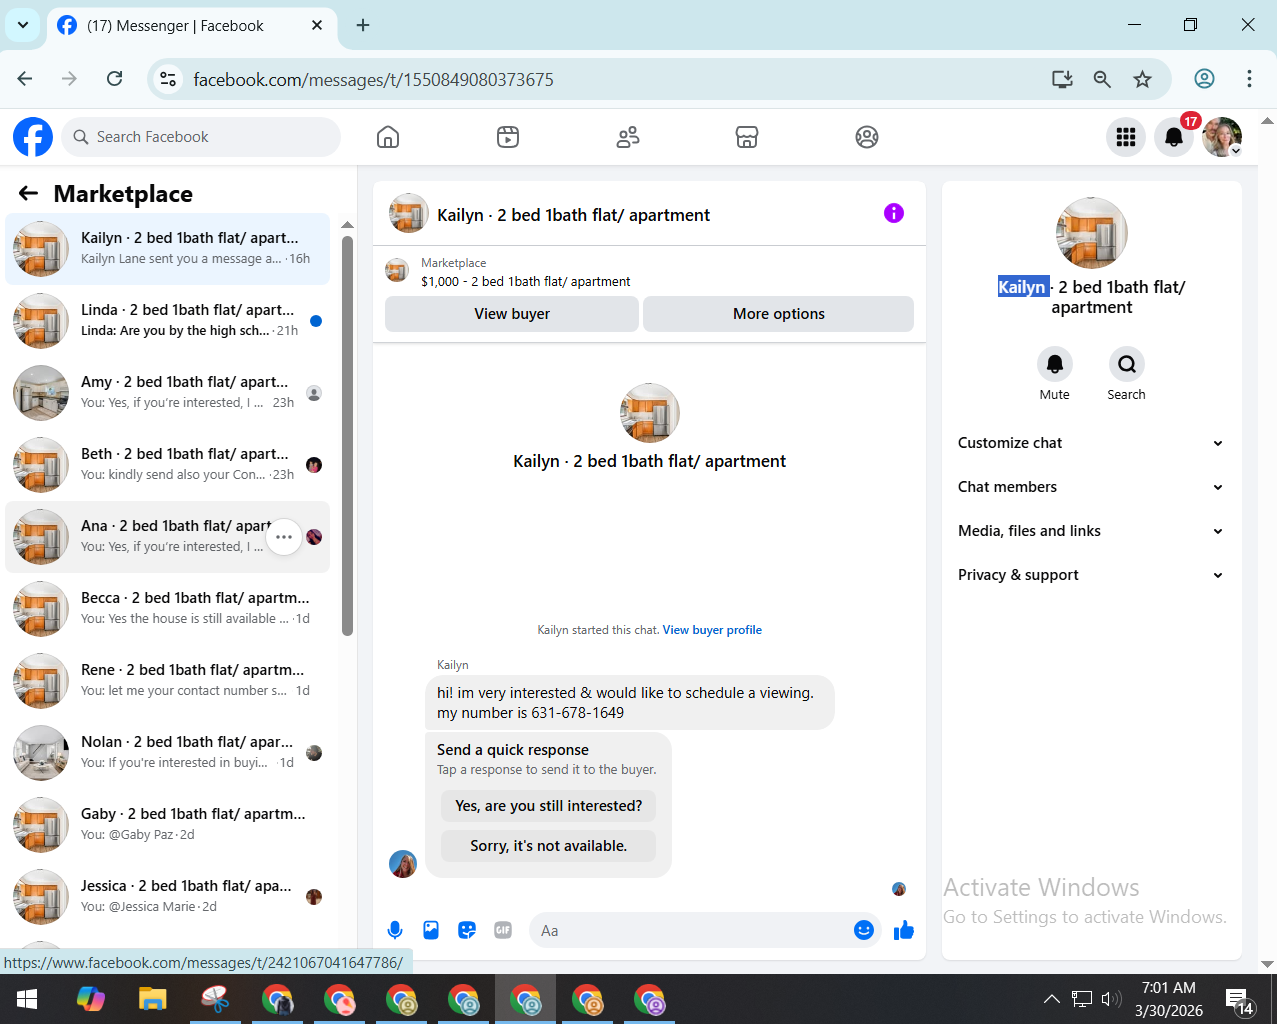1277x1024 pixels.
Task: Select the Messenger | Facebook browser tab
Action: [x=190, y=26]
